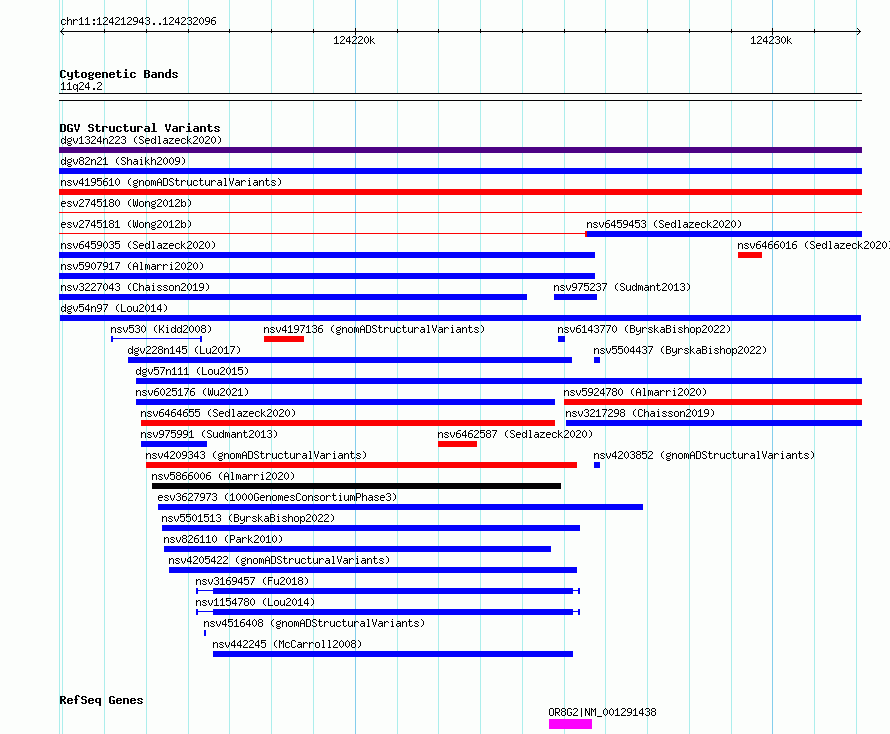
Task: Select the dgv57n111 (Lou2015) label
Action: 192,371
